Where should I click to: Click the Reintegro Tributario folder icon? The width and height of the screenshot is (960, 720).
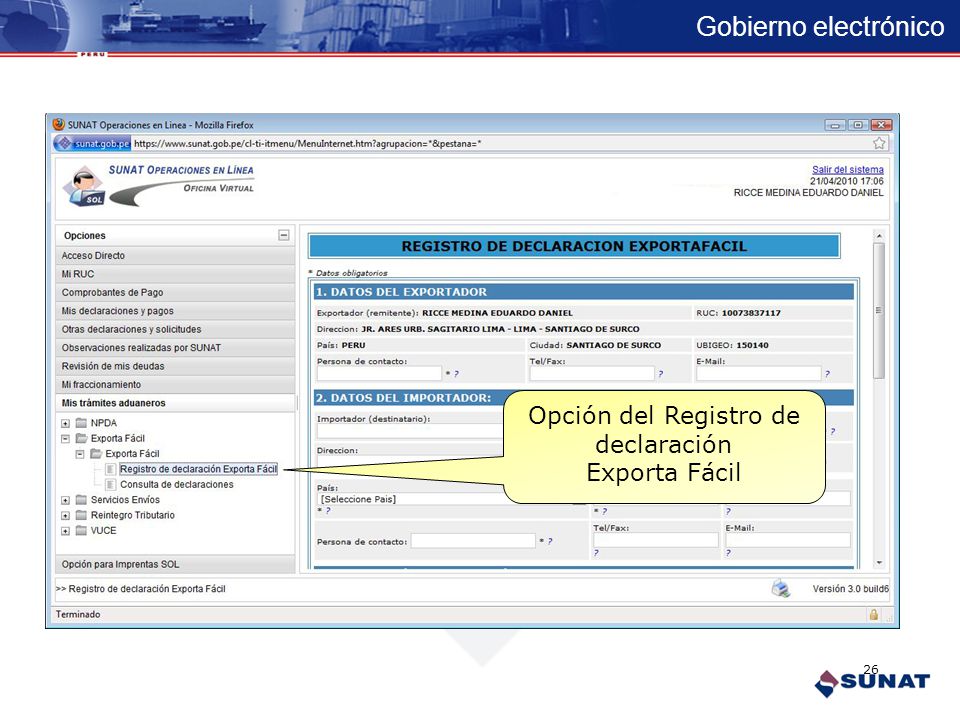[x=81, y=515]
